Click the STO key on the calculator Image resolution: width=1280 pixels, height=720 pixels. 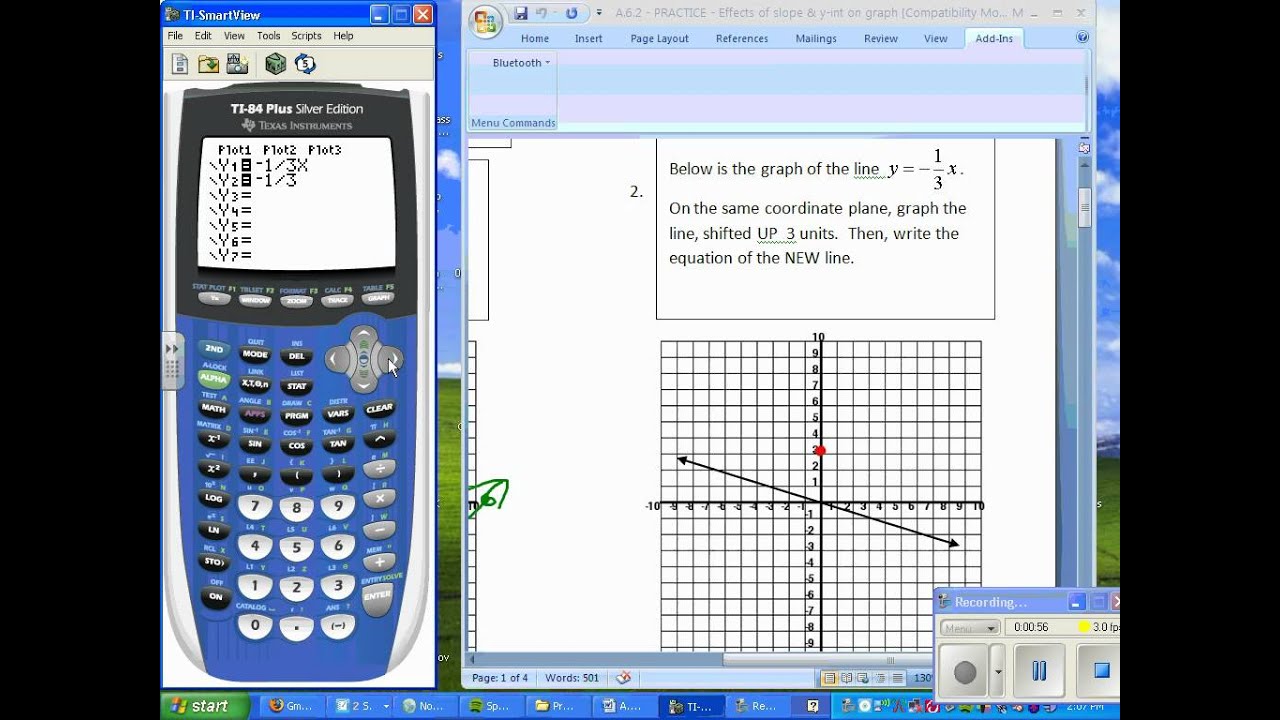214,561
